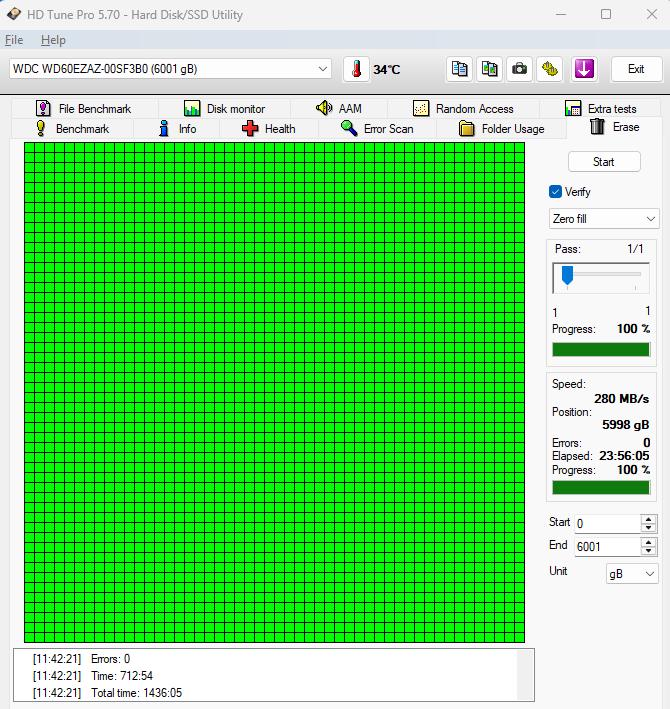Click the Pass count slider thumb

click(567, 275)
